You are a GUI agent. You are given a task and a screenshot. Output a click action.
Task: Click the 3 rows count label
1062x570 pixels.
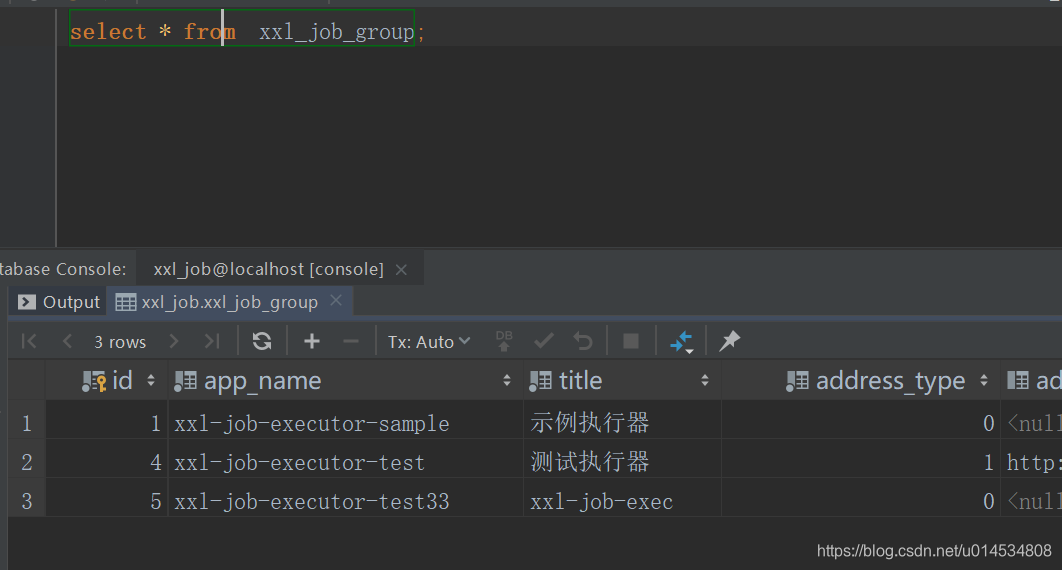(x=120, y=342)
